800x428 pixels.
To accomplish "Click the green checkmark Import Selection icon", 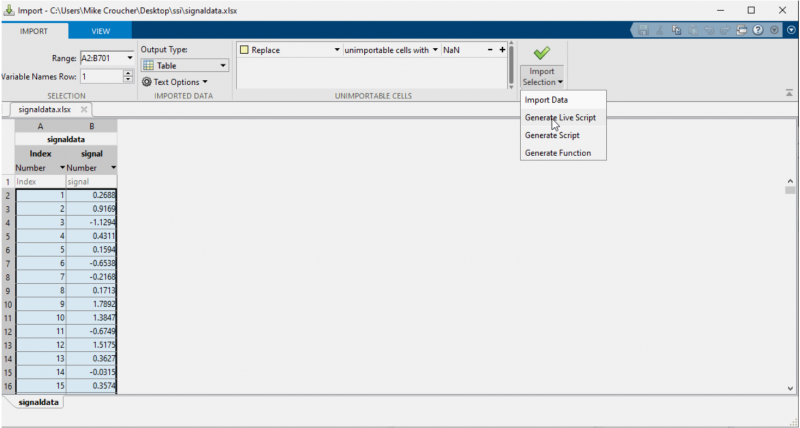I will (541, 53).
